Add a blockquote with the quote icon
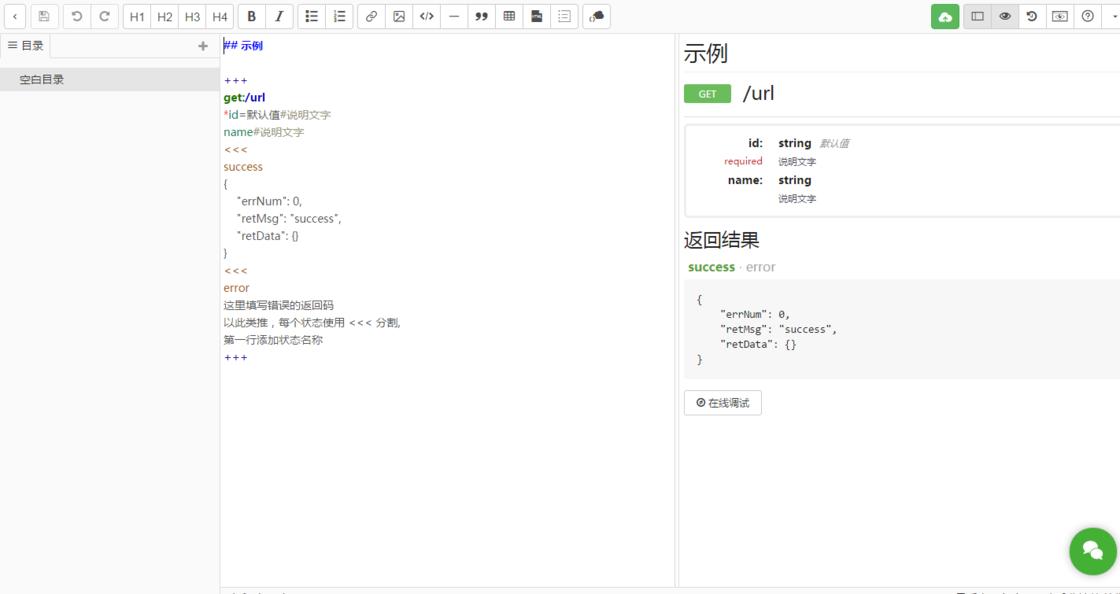This screenshot has height=594, width=1120. (481, 16)
